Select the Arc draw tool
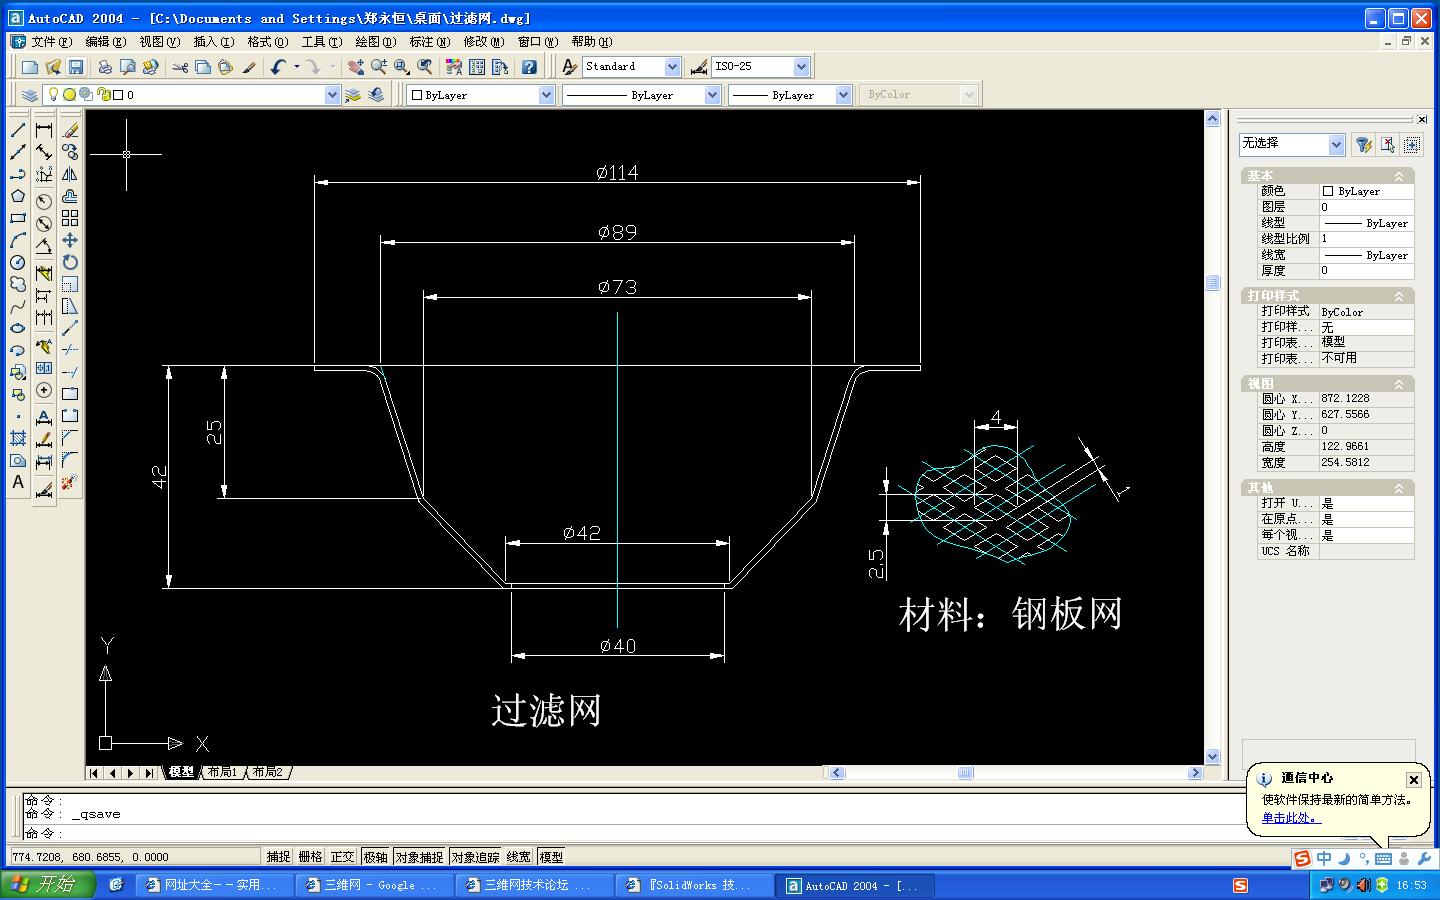The height and width of the screenshot is (900, 1440). pyautogui.click(x=18, y=240)
